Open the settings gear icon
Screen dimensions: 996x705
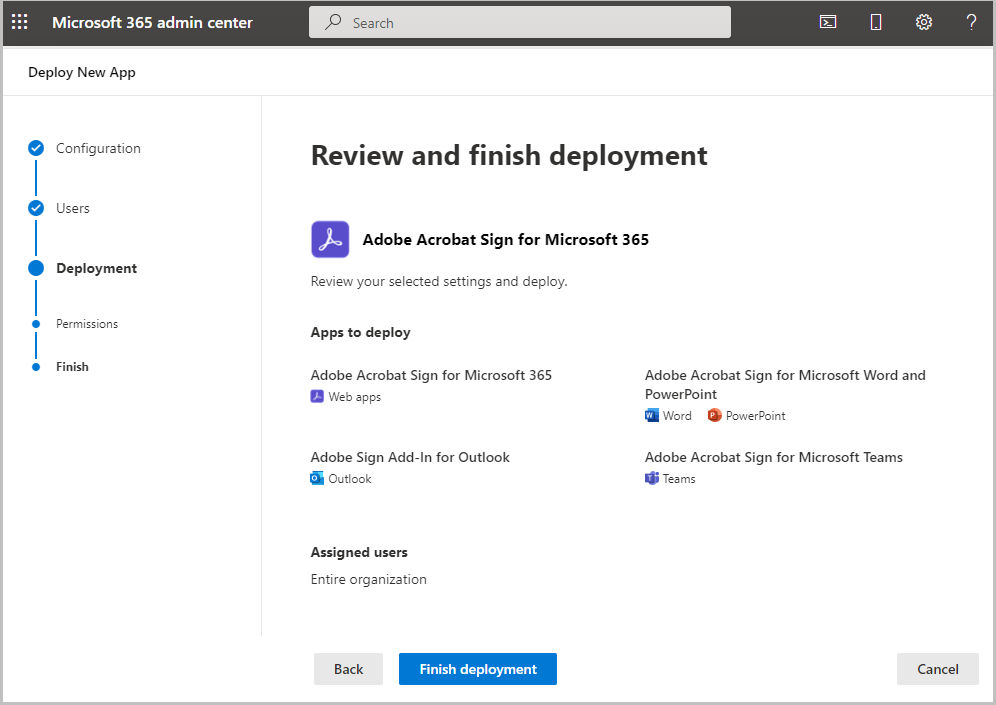924,22
